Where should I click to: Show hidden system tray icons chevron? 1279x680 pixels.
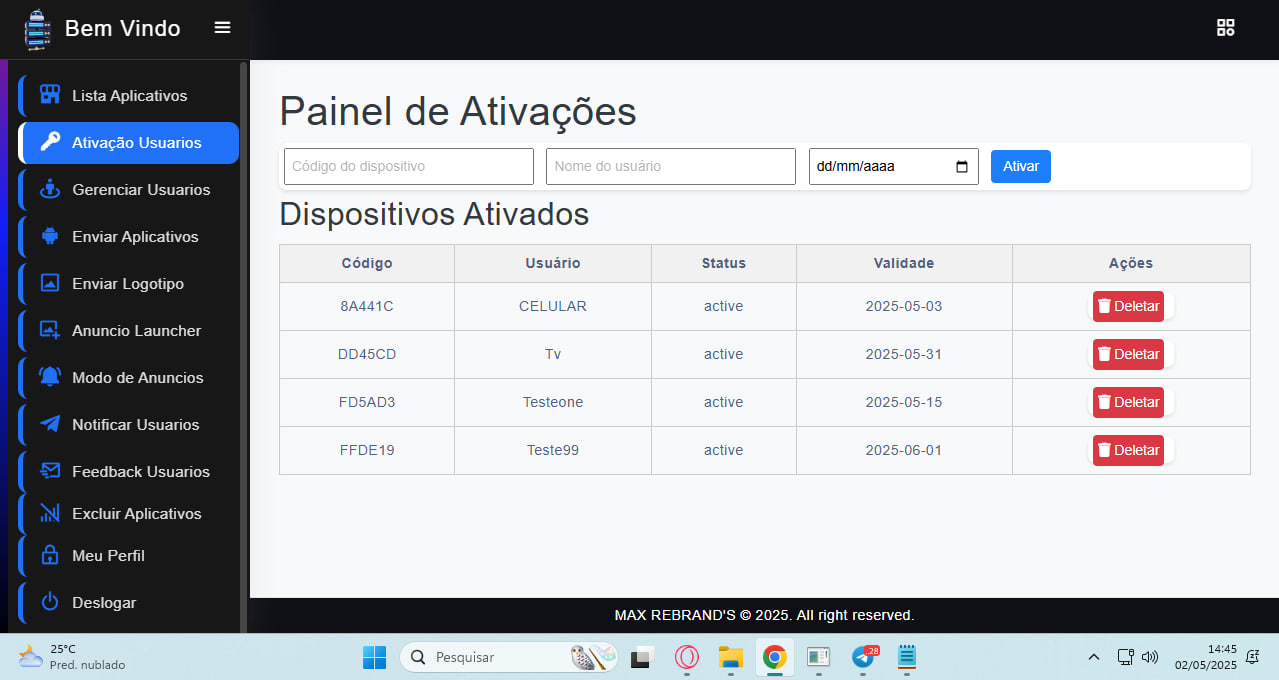pos(1093,657)
